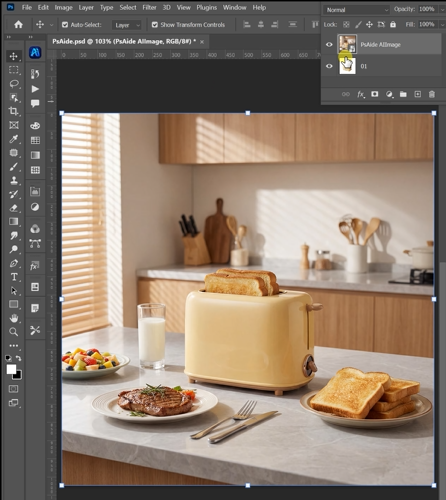Open the Properties panel icon
This screenshot has height=500, width=446.
tap(35, 287)
